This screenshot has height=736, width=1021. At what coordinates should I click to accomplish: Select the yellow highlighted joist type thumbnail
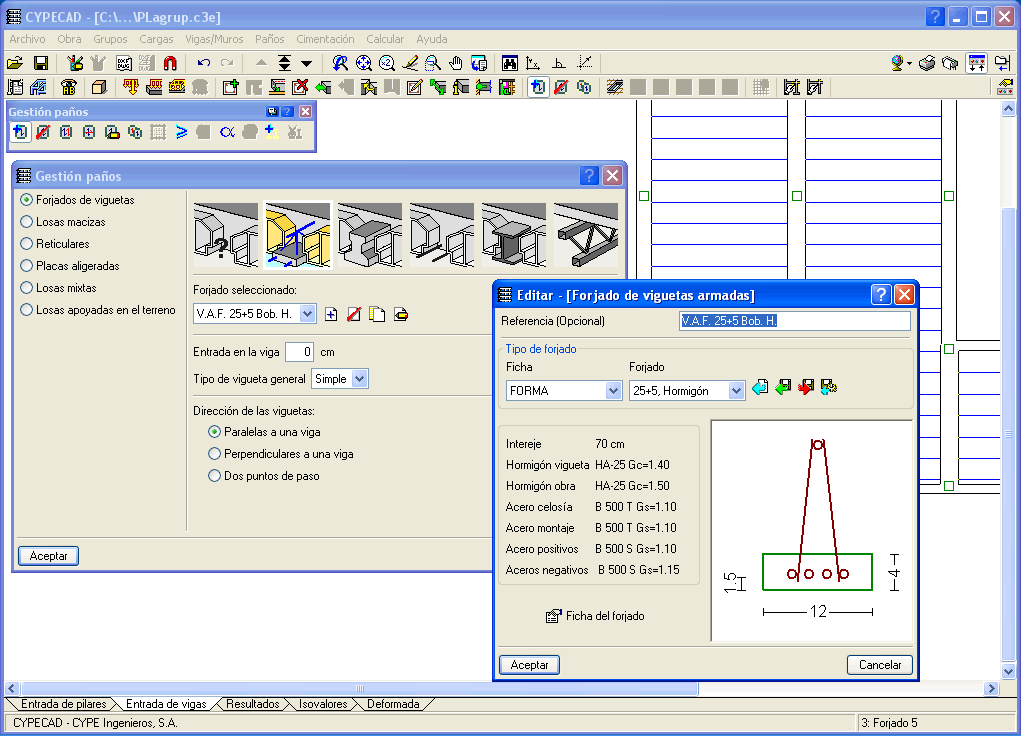point(298,235)
